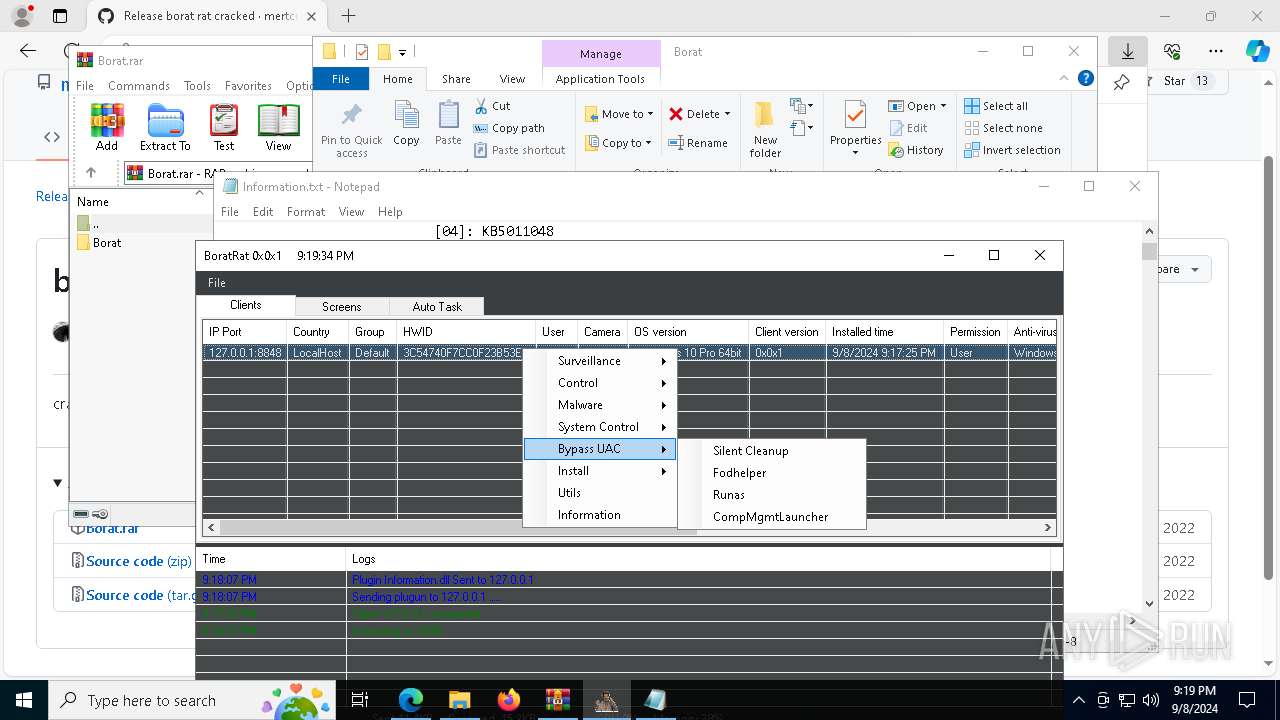
Task: Open Edge Settings and more (three dots)
Action: (1216, 51)
